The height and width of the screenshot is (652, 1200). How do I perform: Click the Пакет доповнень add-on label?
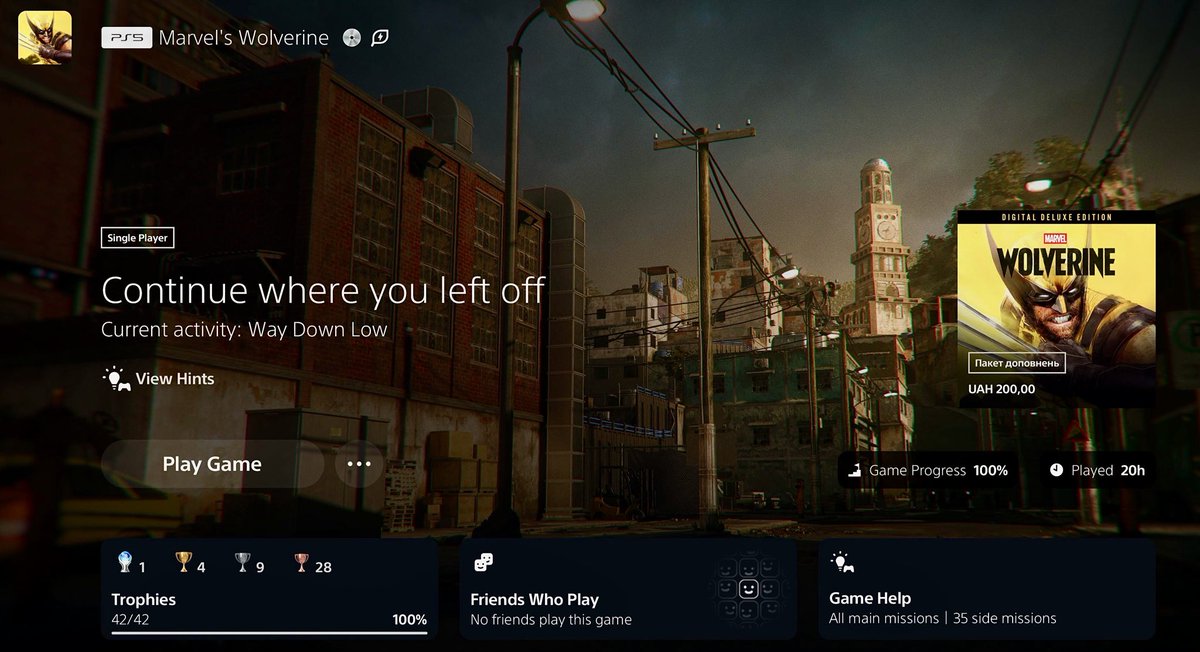1017,363
